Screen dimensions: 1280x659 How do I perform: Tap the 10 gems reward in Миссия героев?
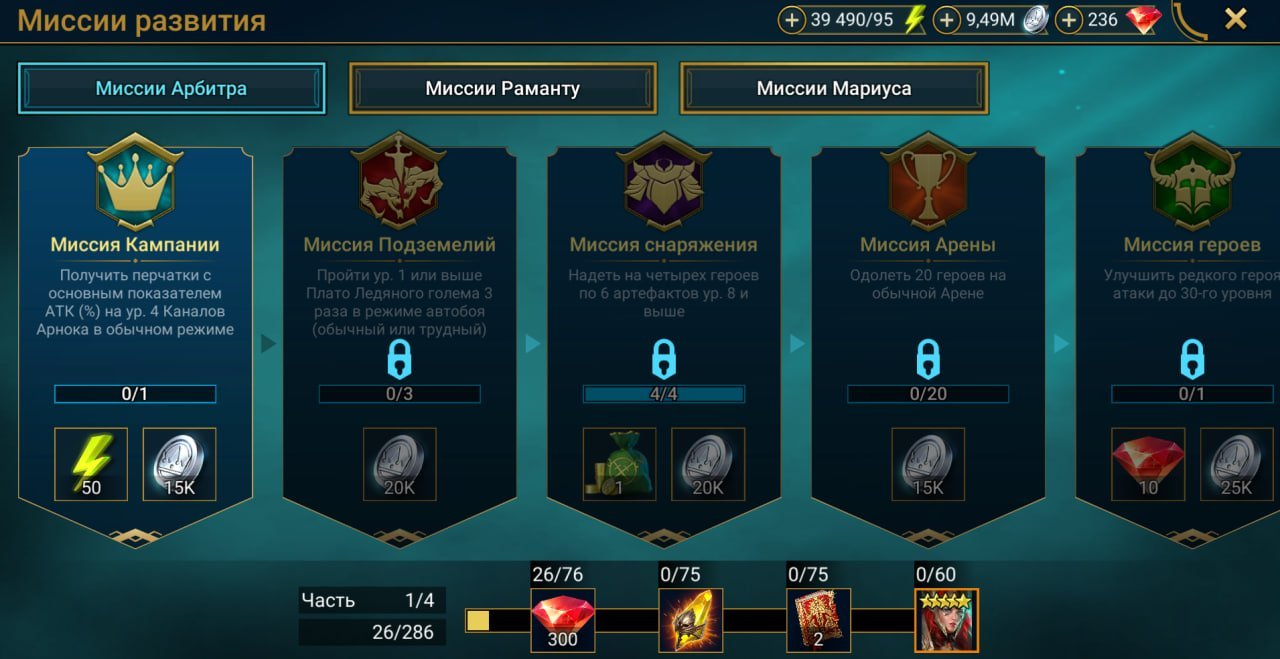1148,464
